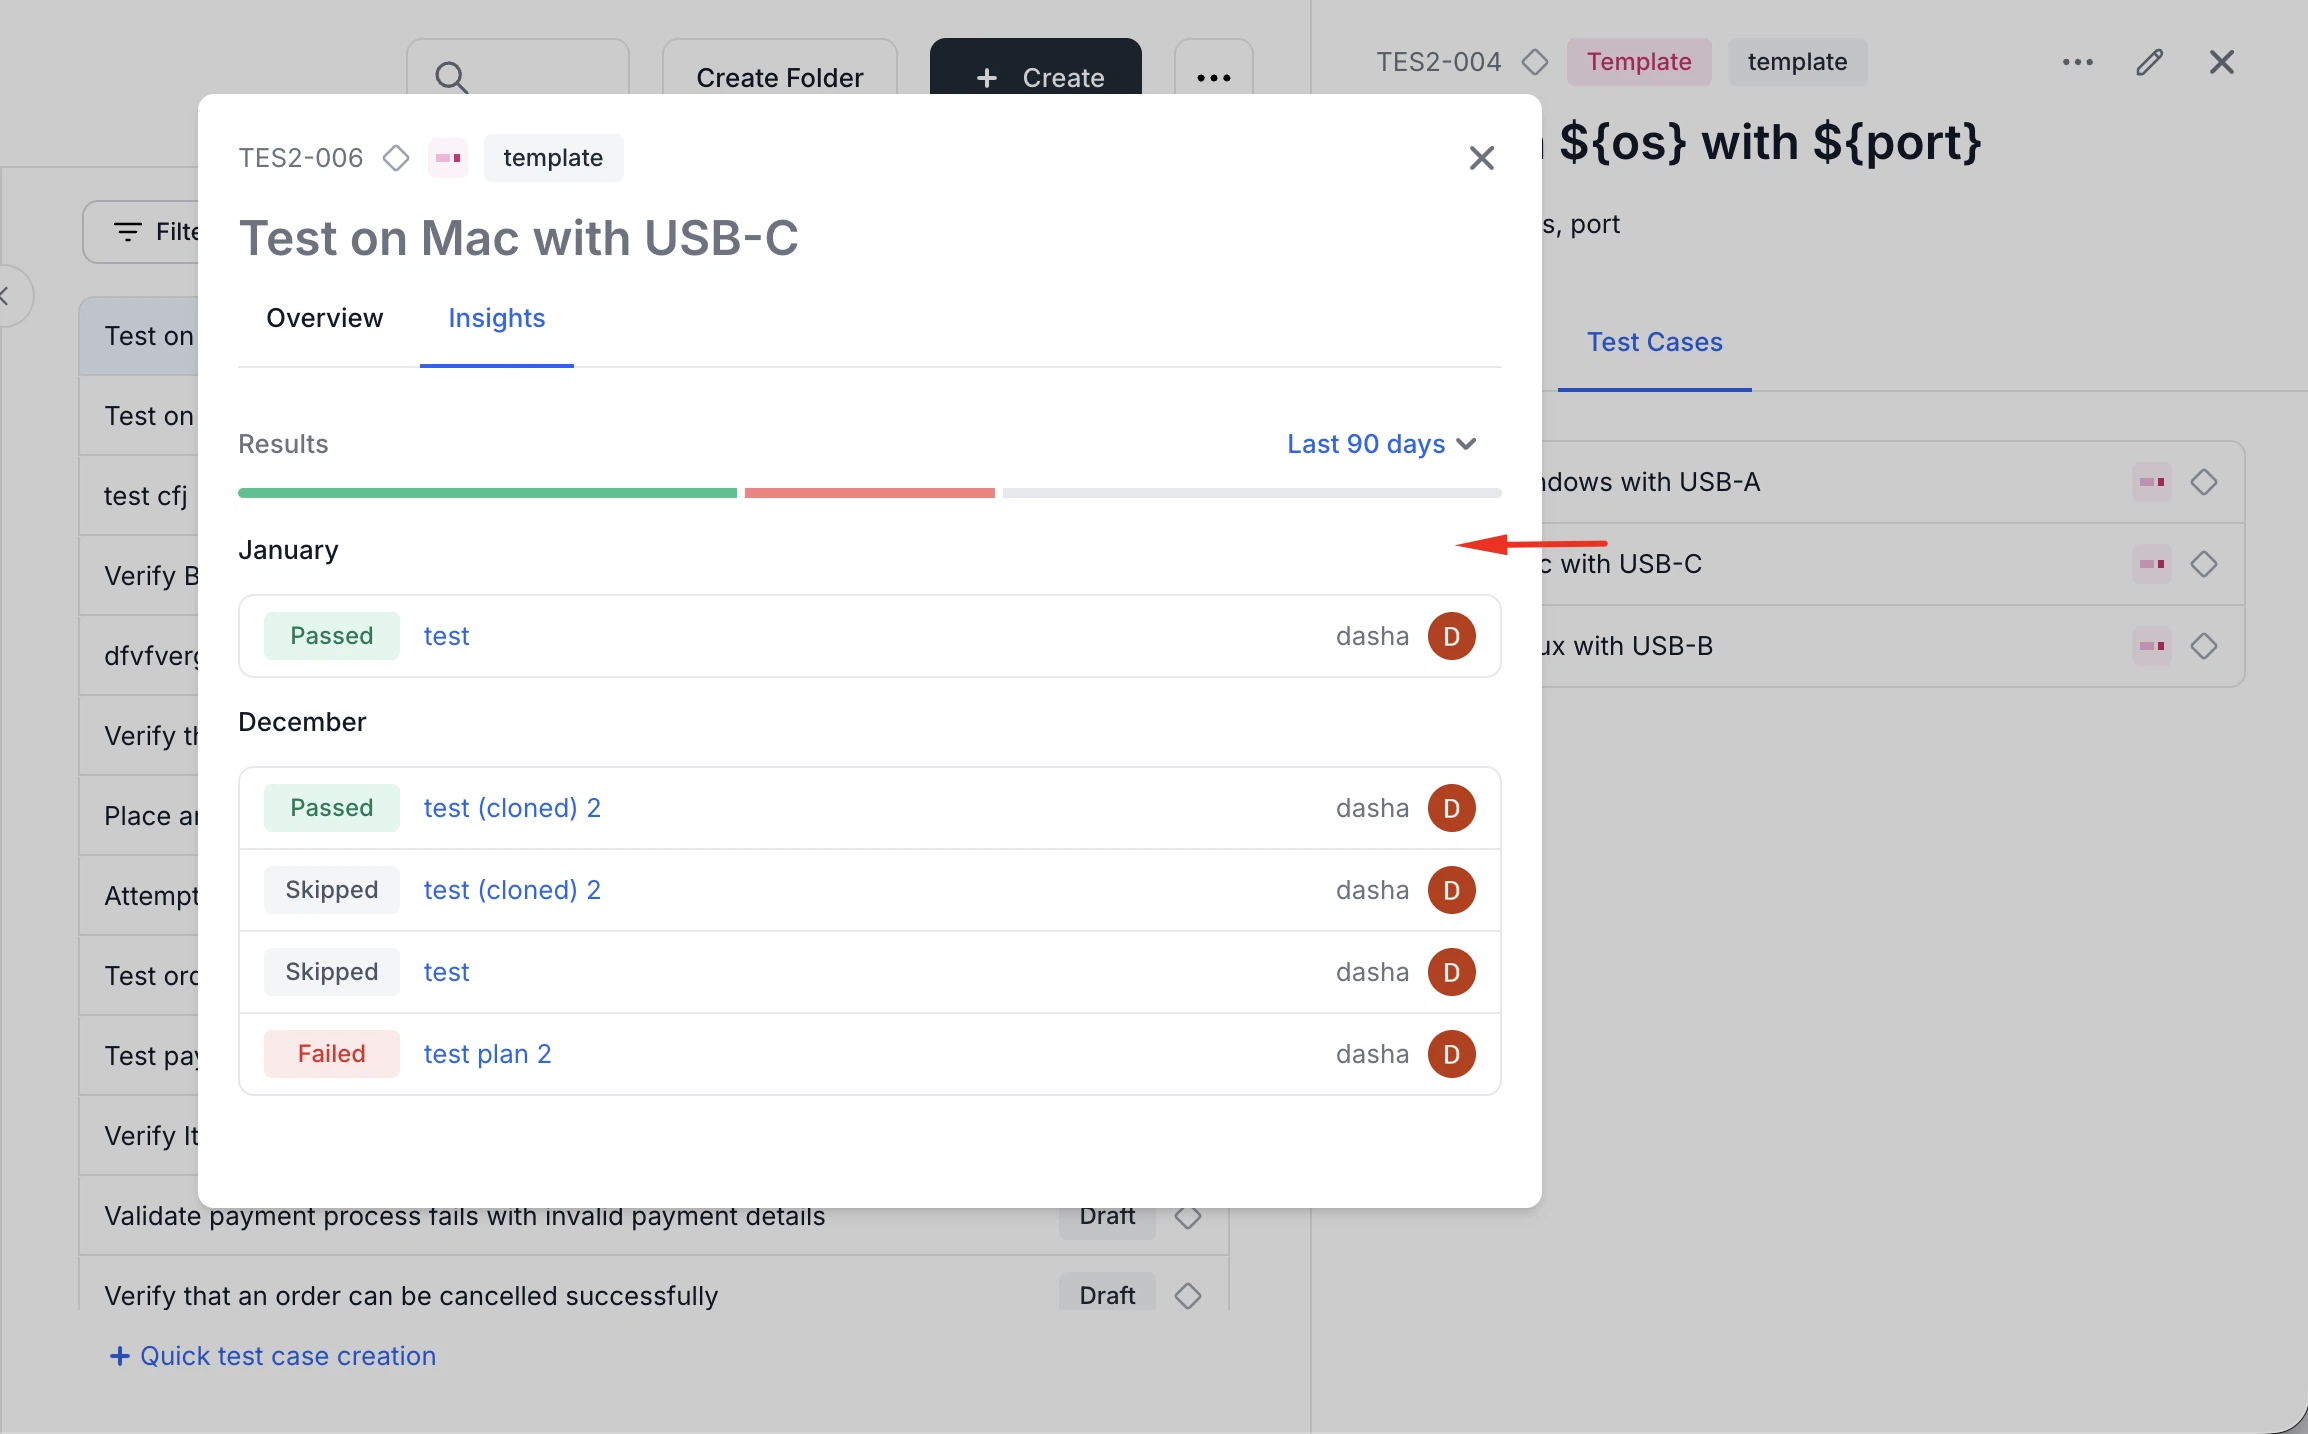Screen dimensions: 2308x1434
Task: Click the 'template' tag chip next to TES2-006
Action: pyautogui.click(x=553, y=158)
